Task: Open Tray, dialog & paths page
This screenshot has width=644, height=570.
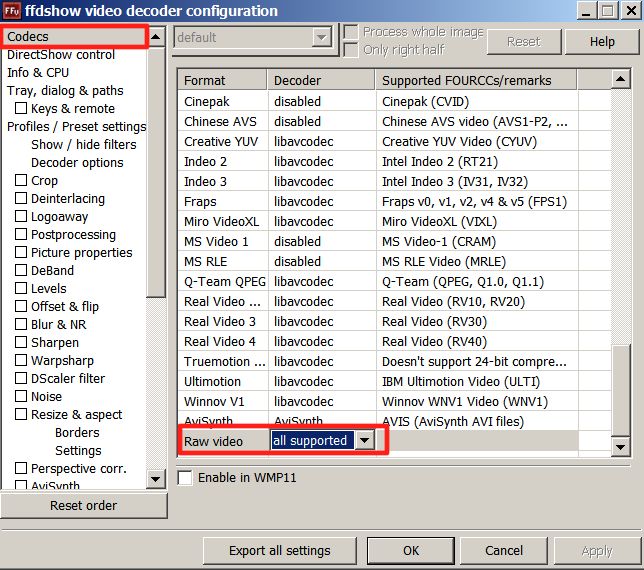Action: click(65, 91)
